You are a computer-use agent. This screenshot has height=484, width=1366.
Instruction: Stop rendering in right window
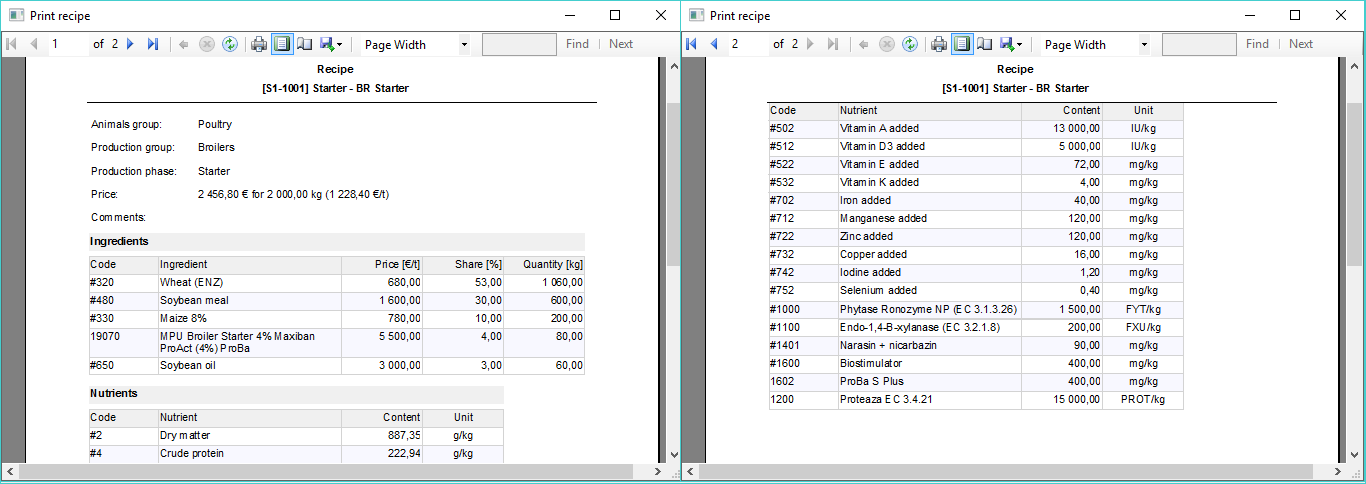pyautogui.click(x=887, y=44)
